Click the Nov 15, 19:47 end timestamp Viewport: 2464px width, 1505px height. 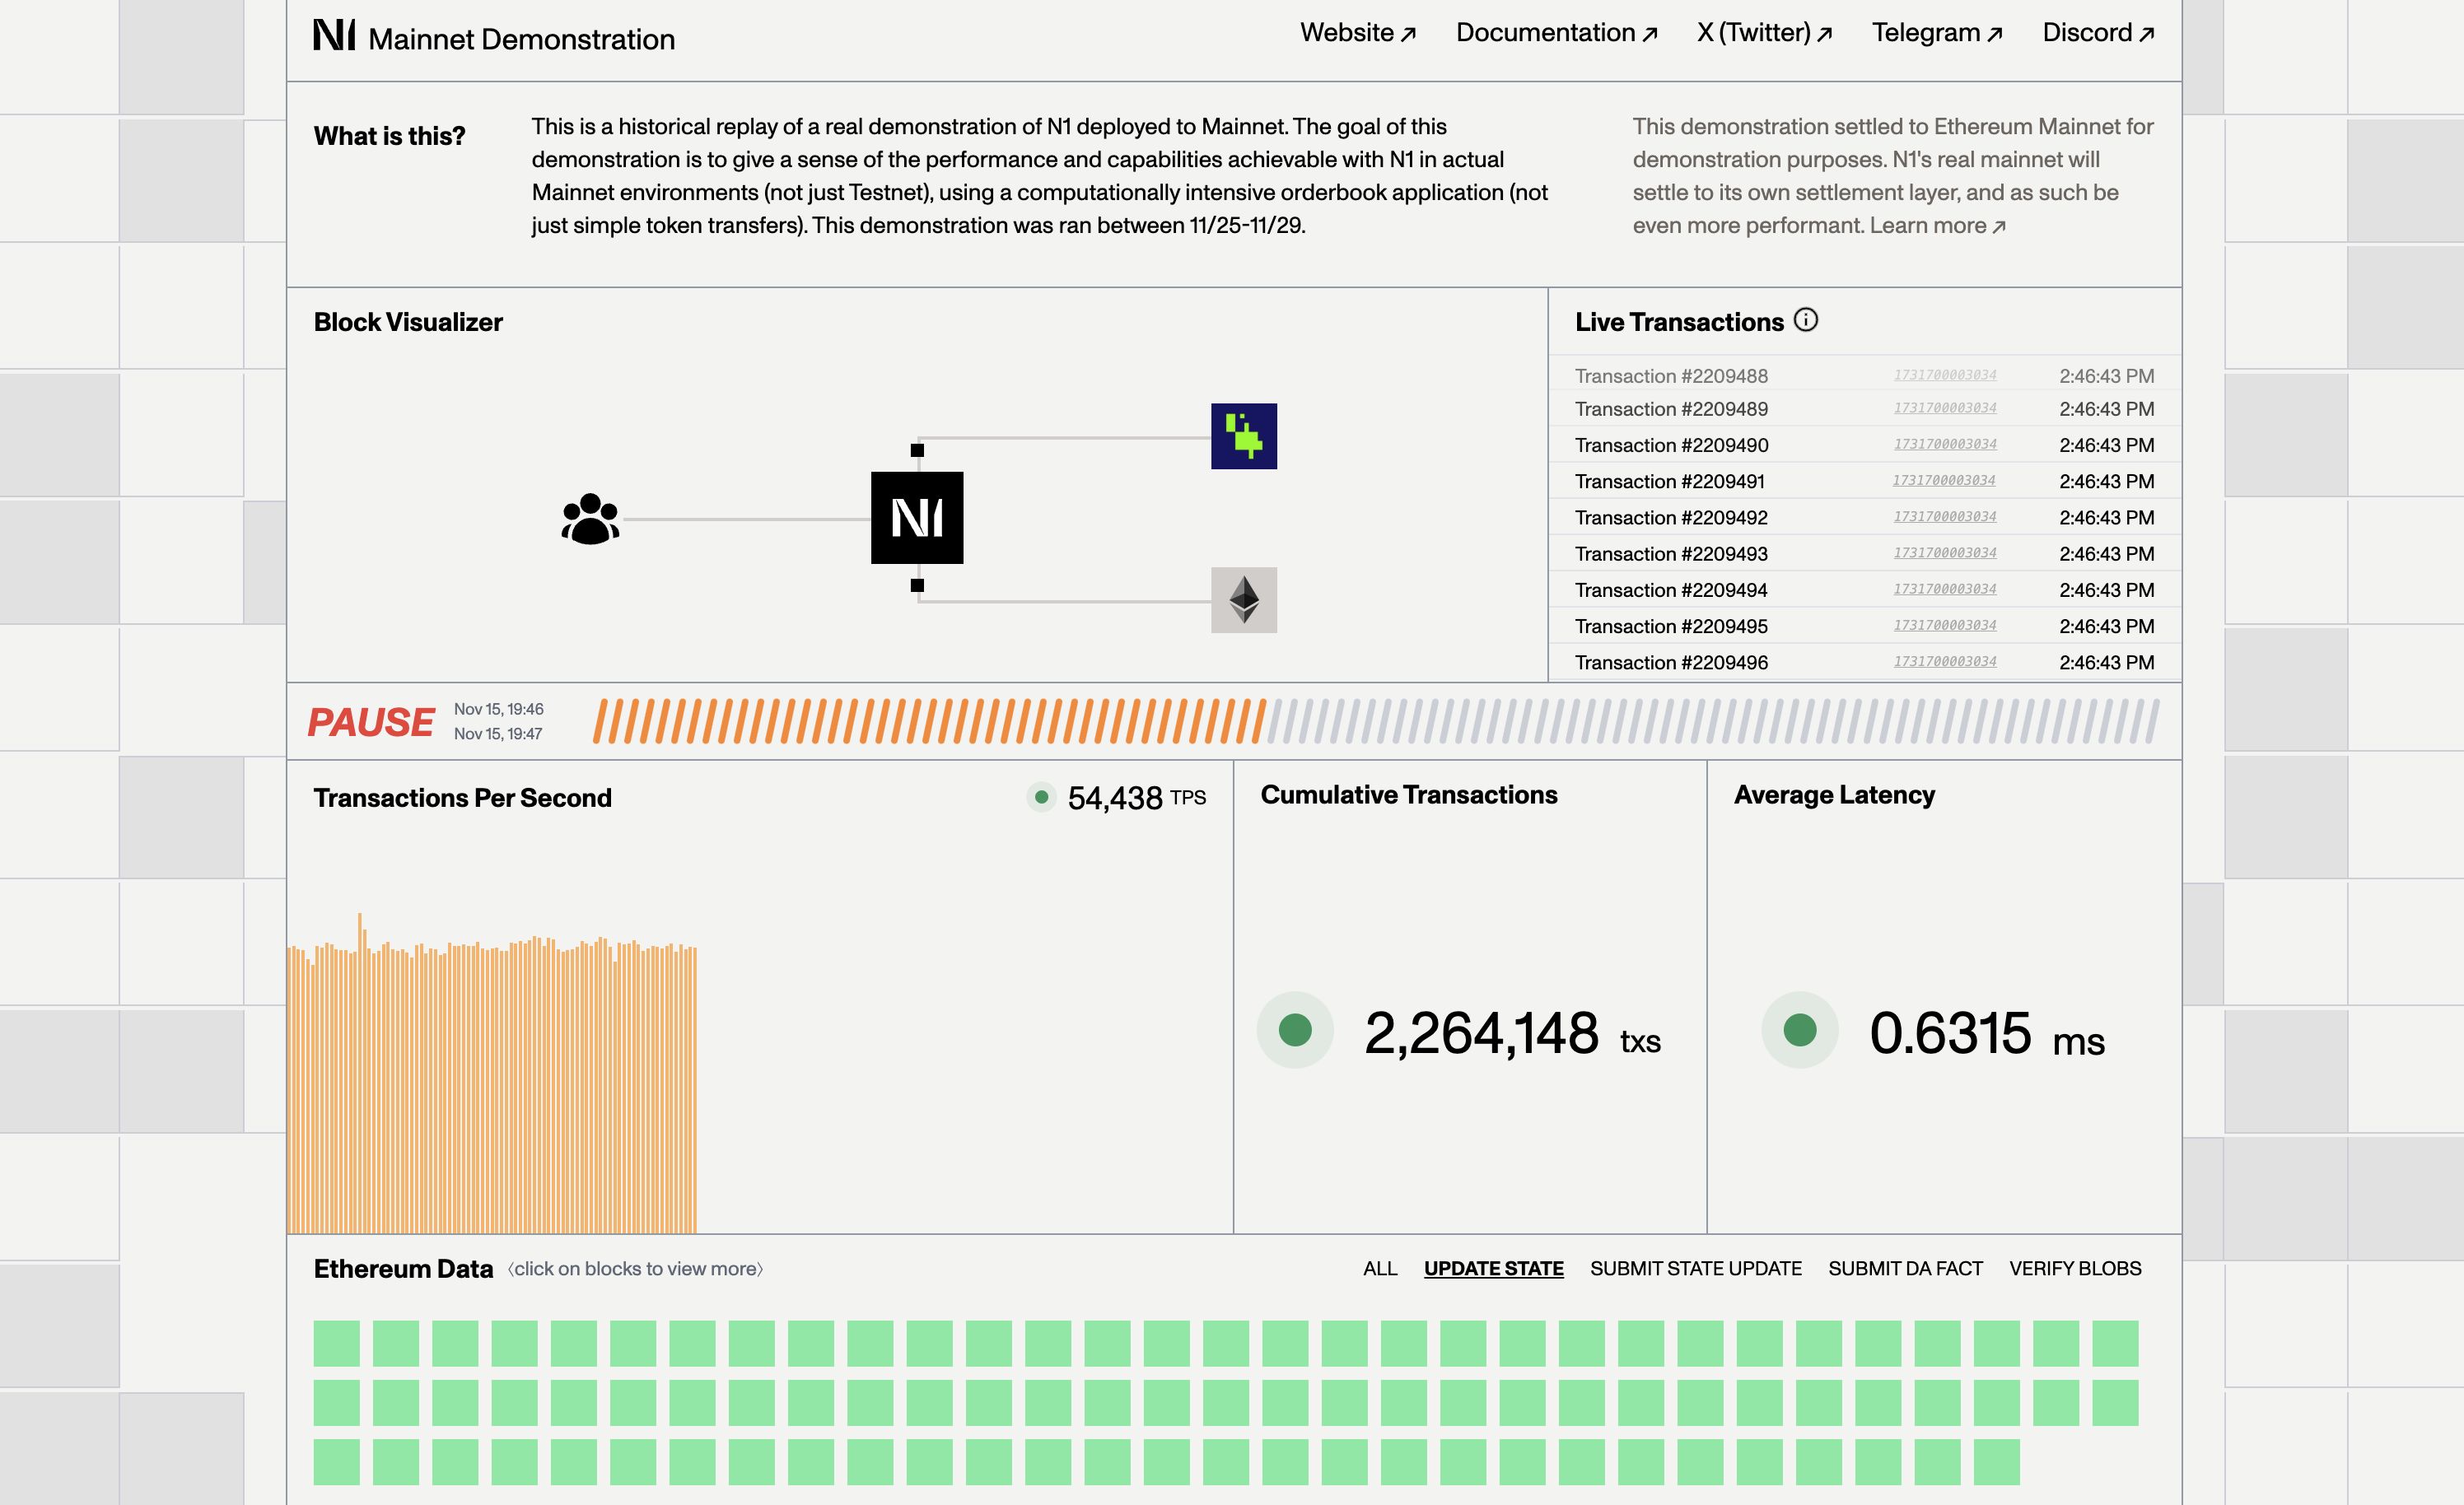pyautogui.click(x=498, y=734)
